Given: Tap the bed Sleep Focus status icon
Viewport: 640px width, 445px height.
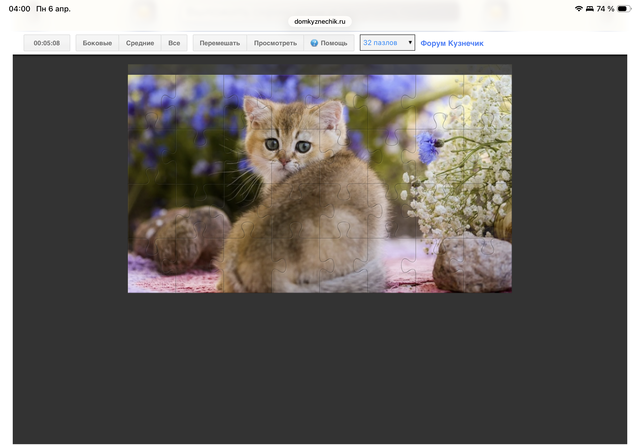Looking at the screenshot, I should click(x=590, y=8).
